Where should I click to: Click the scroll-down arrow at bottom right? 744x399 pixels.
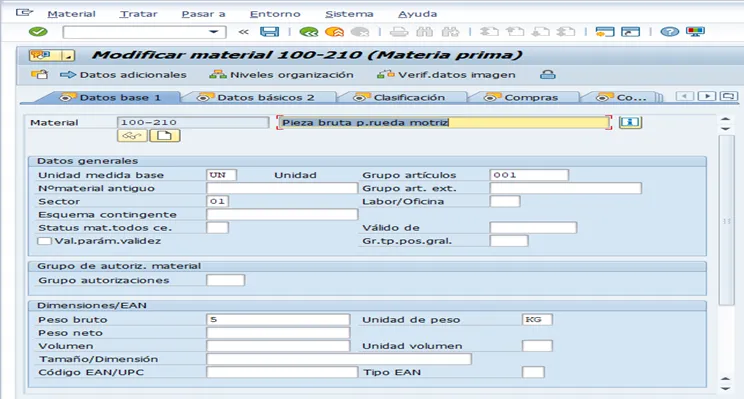(x=725, y=388)
